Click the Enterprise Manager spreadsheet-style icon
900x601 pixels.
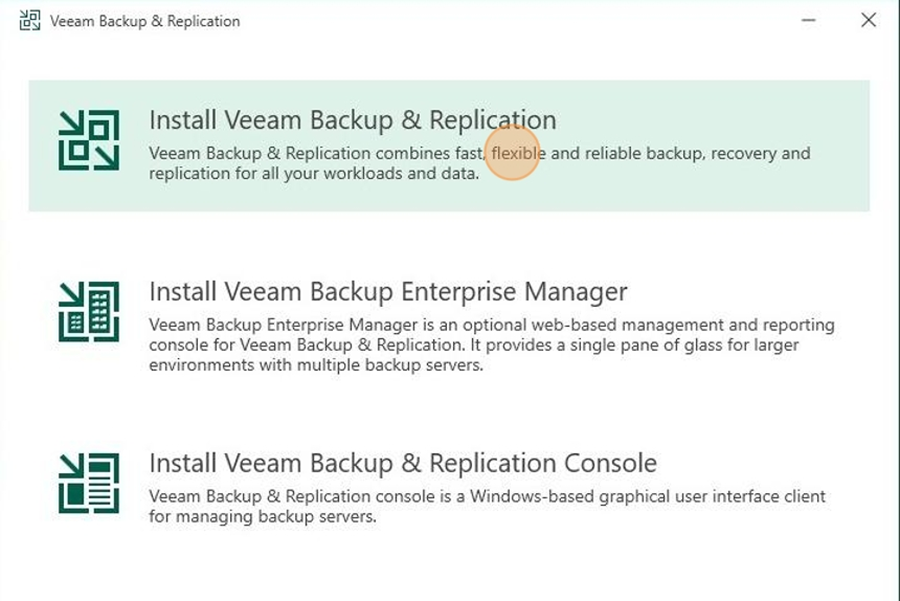(89, 312)
